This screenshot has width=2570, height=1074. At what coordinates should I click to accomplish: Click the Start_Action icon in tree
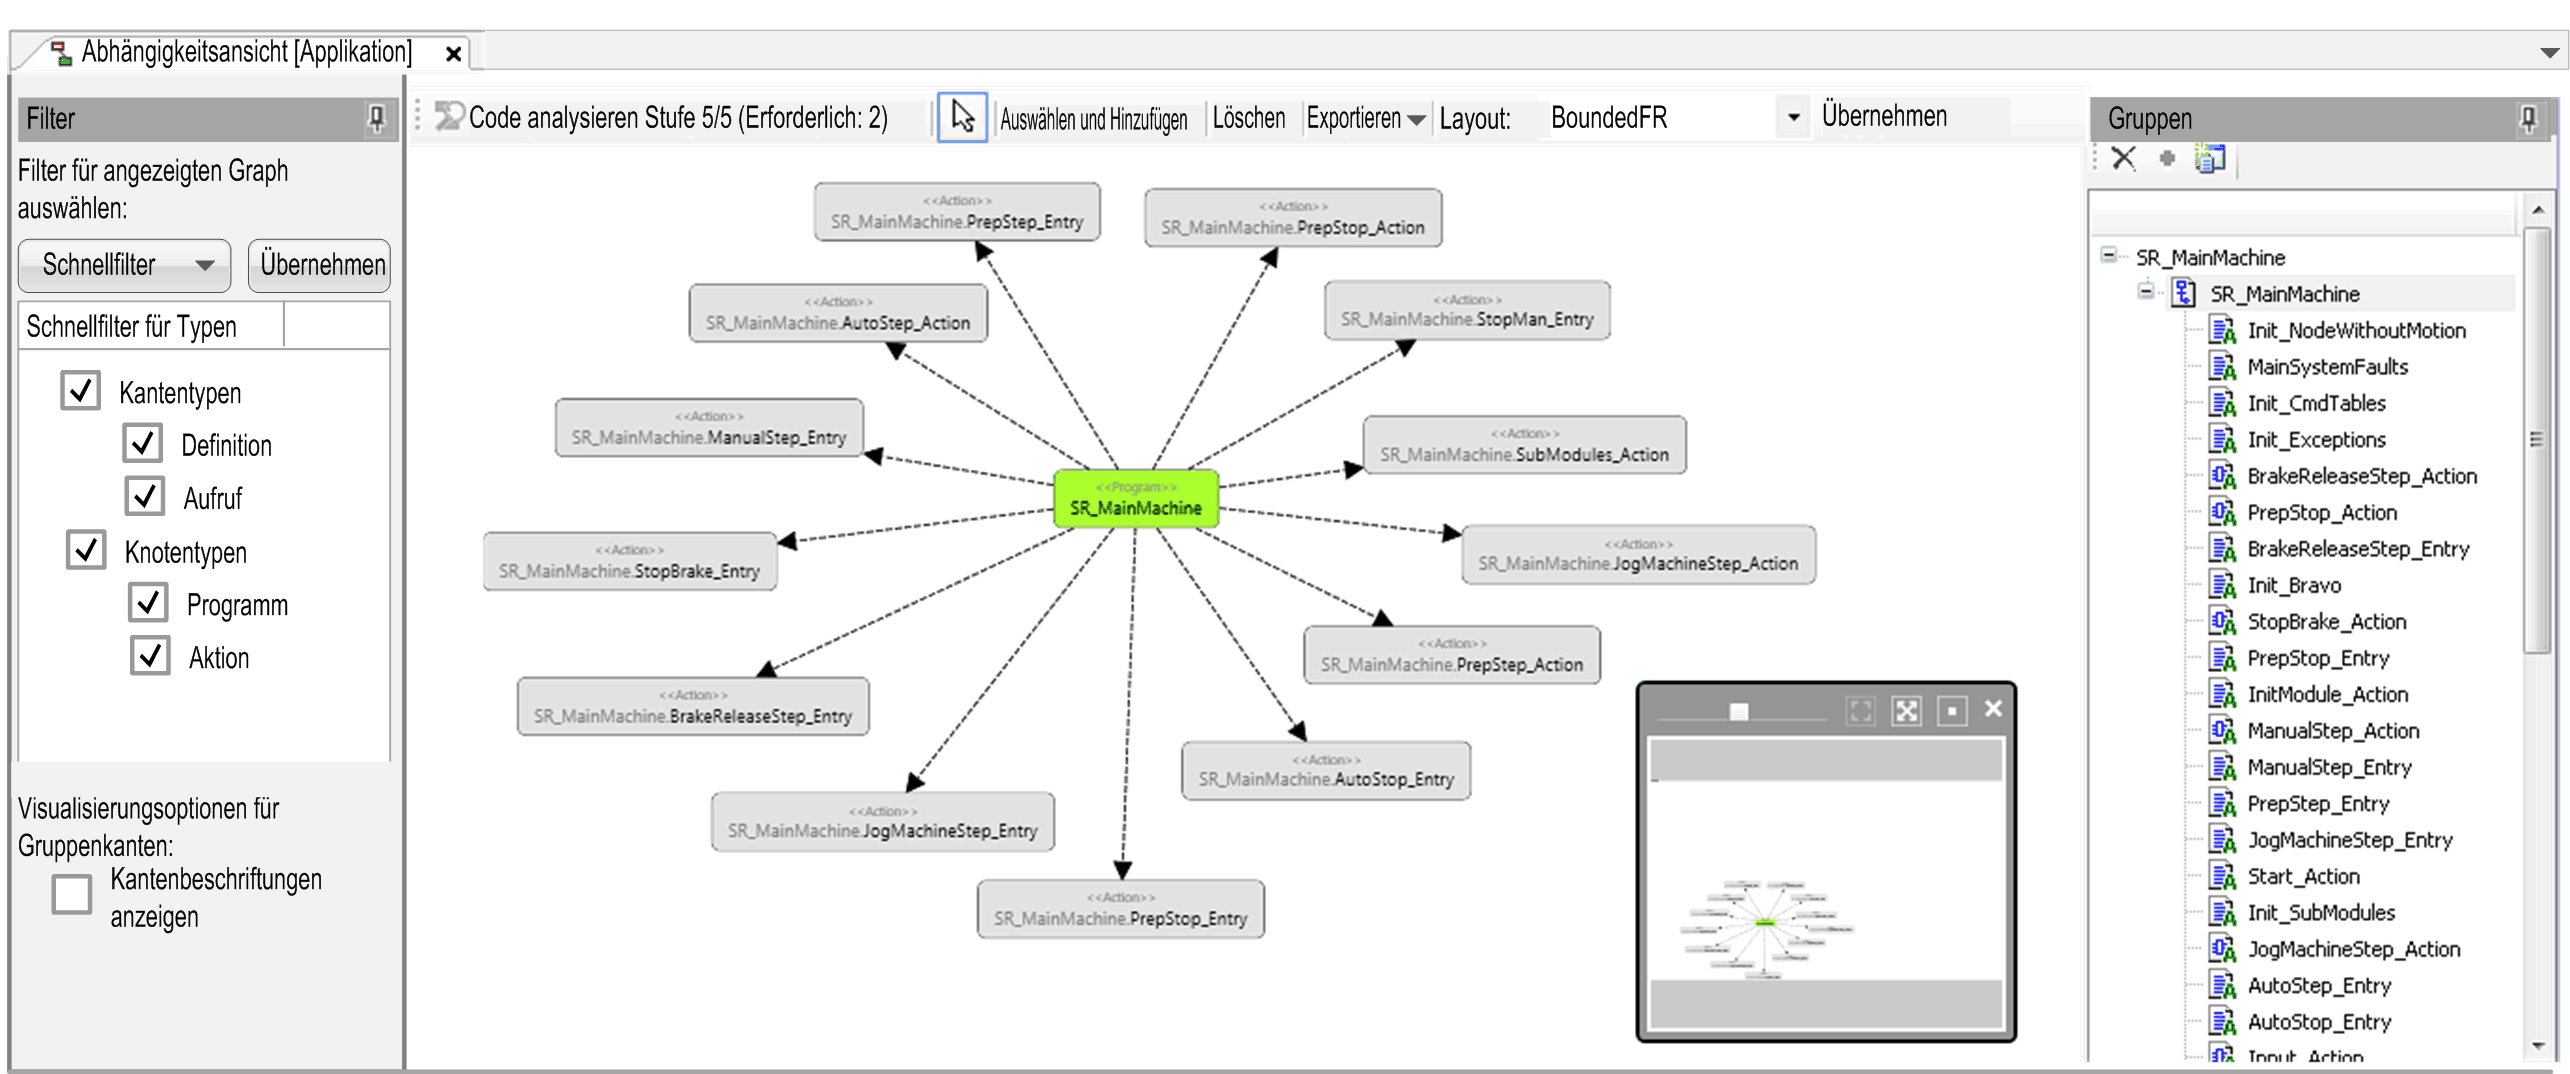[2222, 876]
